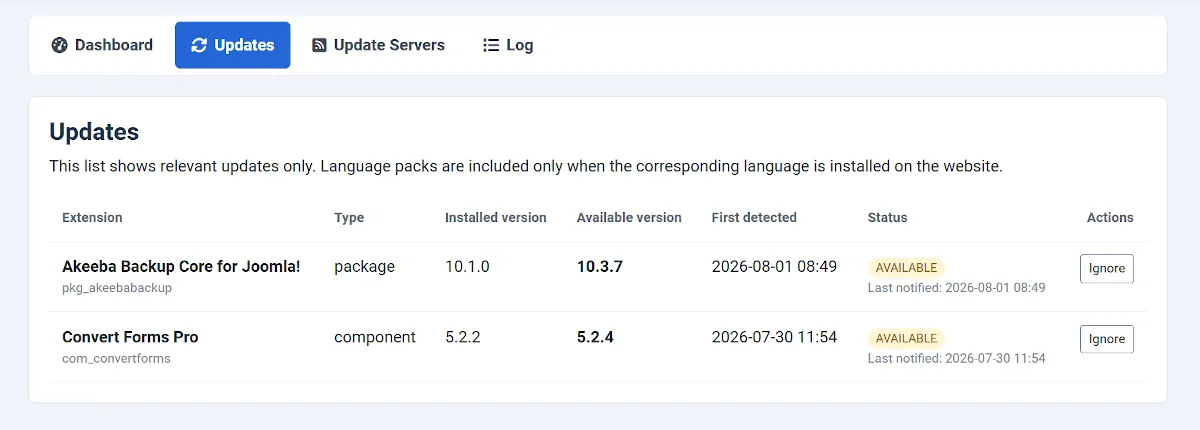Screen dimensions: 1200x430
Task: Click the Update Servers feed icon
Action: click(319, 45)
